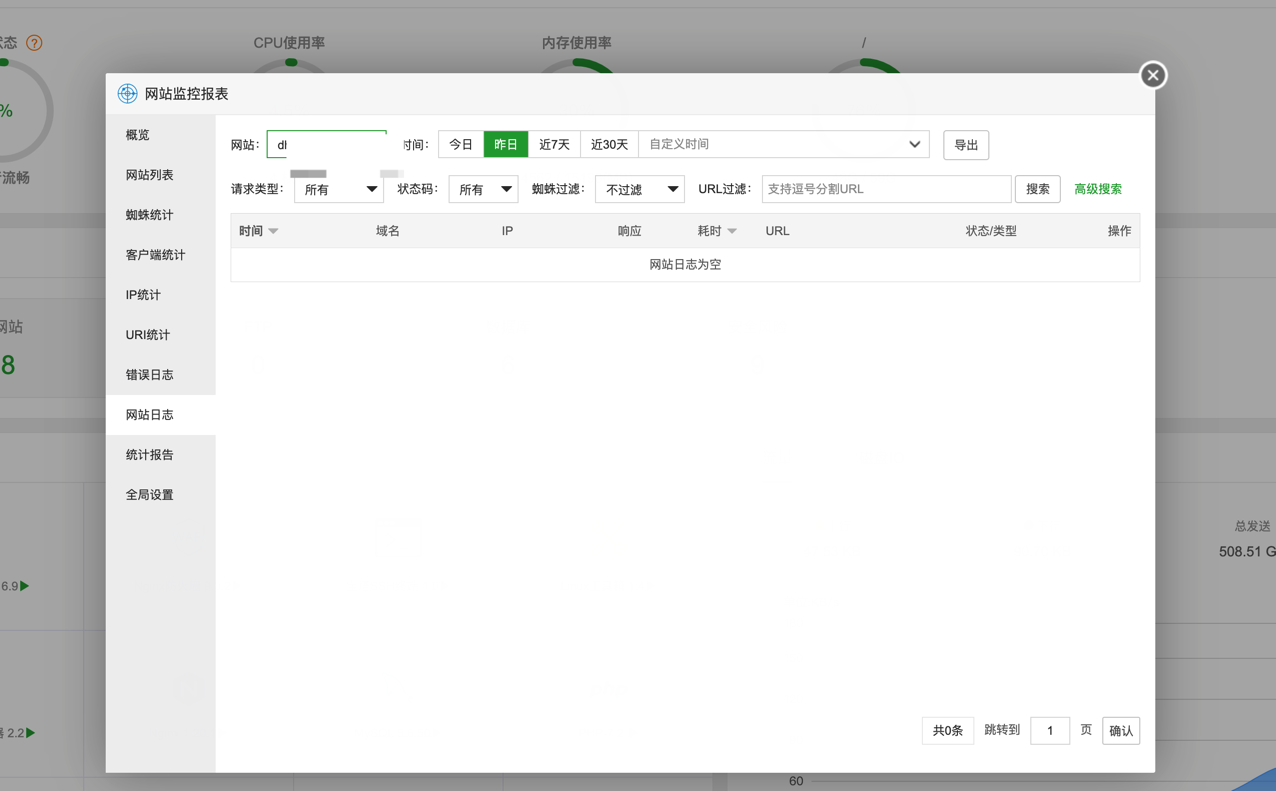Viewport: 1276px width, 791px height.
Task: Sort by 耗时 column arrow
Action: [732, 231]
